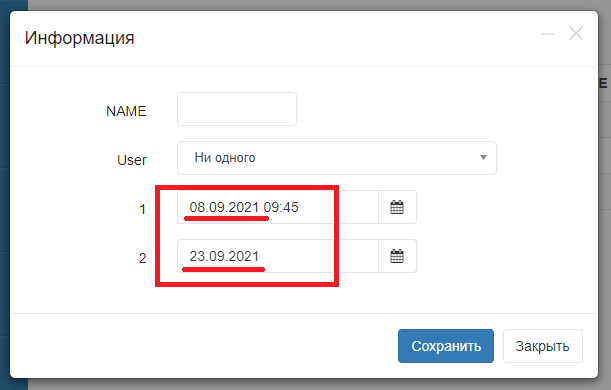Save with the Сохранить button

tap(446, 346)
